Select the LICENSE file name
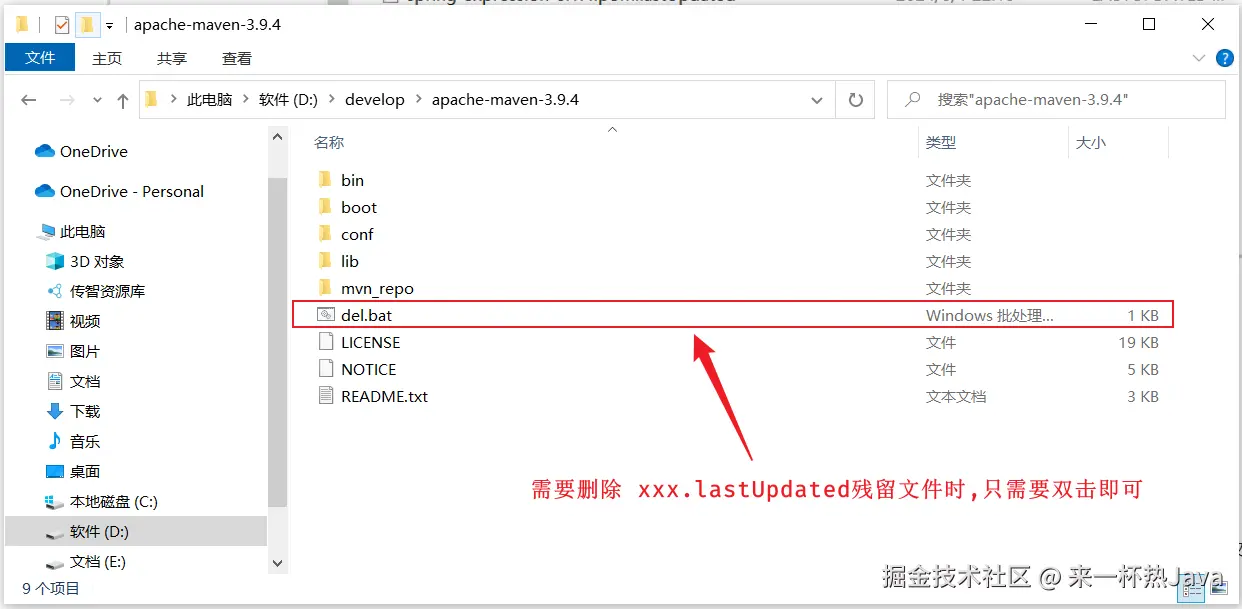1242x609 pixels. click(370, 342)
